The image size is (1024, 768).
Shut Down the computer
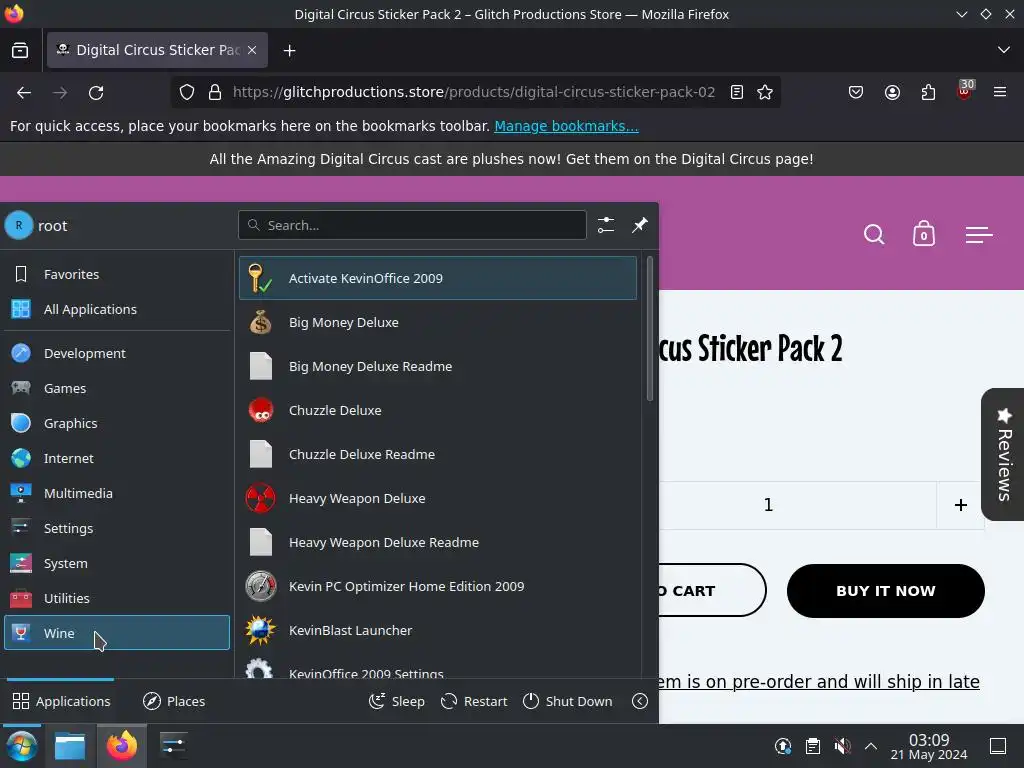pyautogui.click(x=568, y=701)
